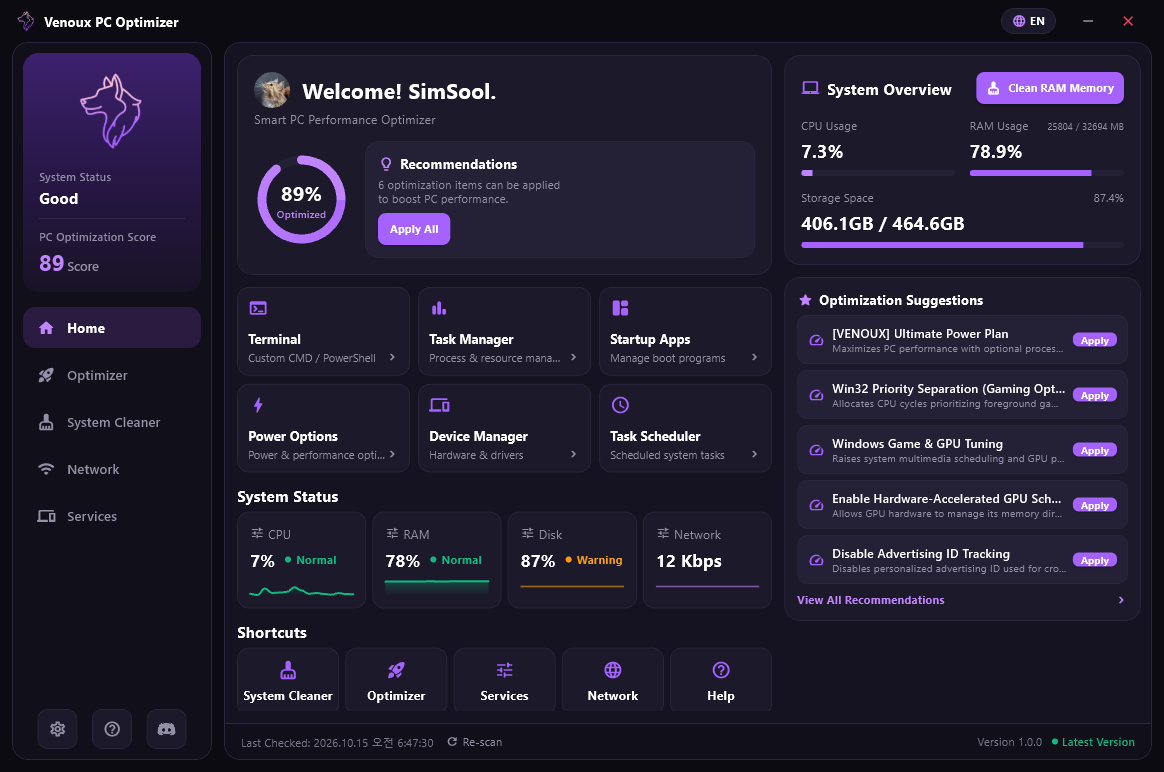Click the chevron beside View All Recommendations
The height and width of the screenshot is (772, 1164).
pyautogui.click(x=1121, y=600)
